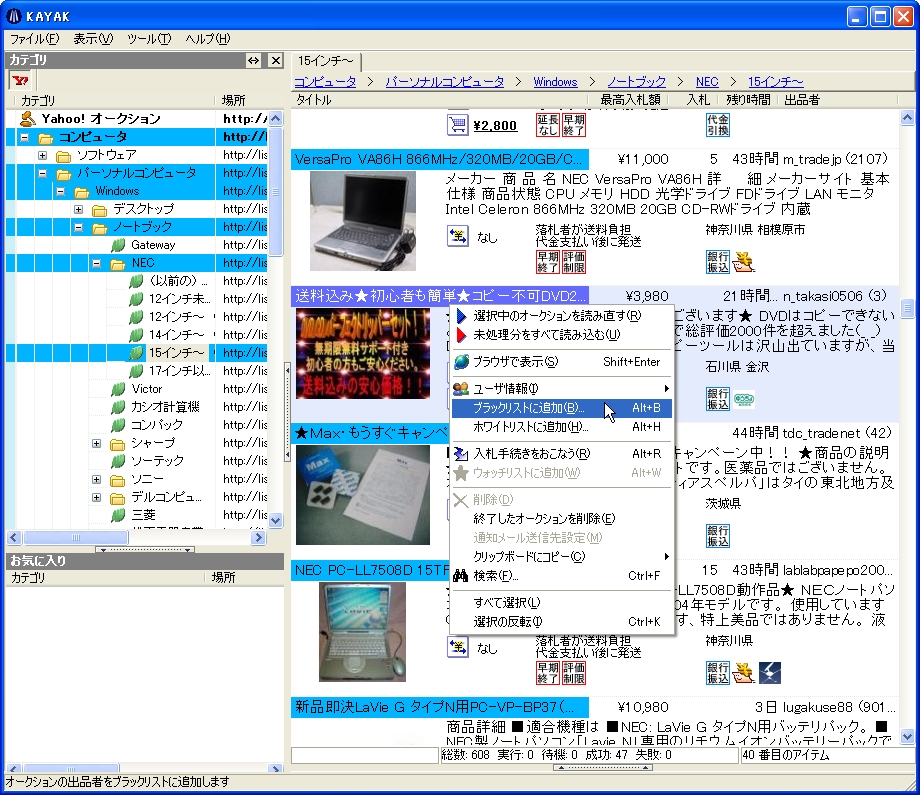Choose 未処理分をすべて読み込む(U)
Image resolution: width=920 pixels, height=795 pixels.
pos(562,334)
